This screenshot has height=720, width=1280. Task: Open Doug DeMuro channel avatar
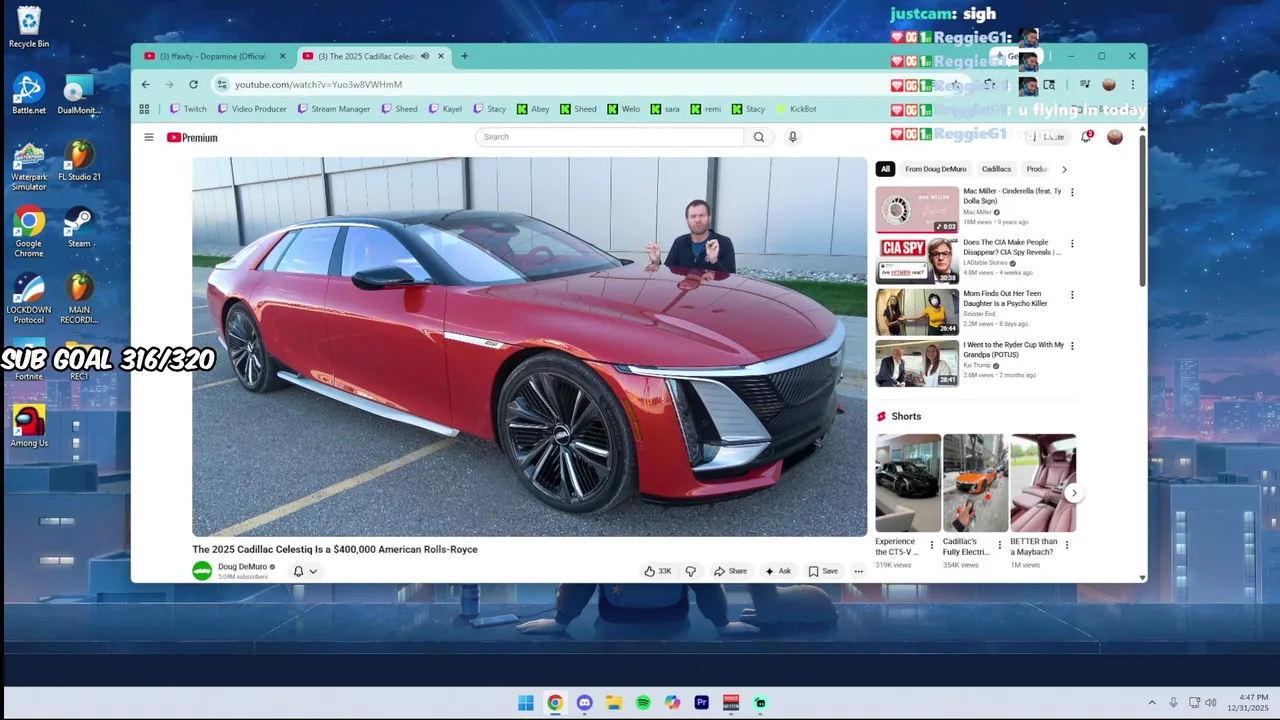pyautogui.click(x=202, y=571)
